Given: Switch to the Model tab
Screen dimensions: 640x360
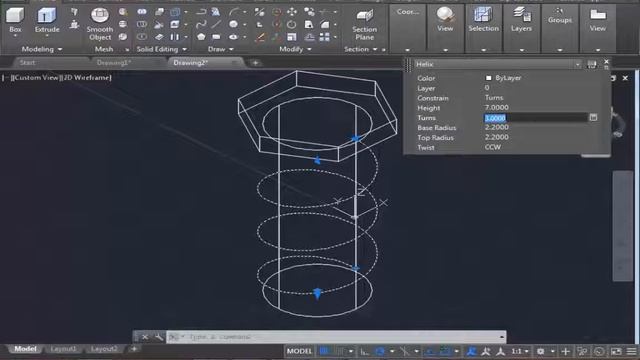Looking at the screenshot, I should (x=25, y=349).
